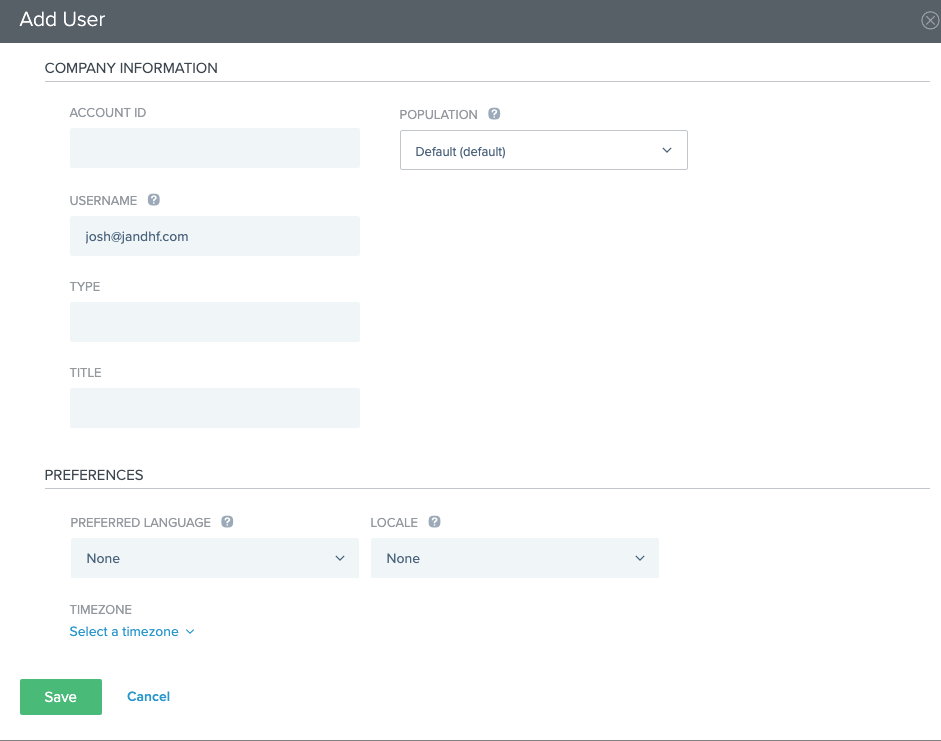Save the new user
Screen dimensions: 941x741
pyautogui.click(x=60, y=696)
